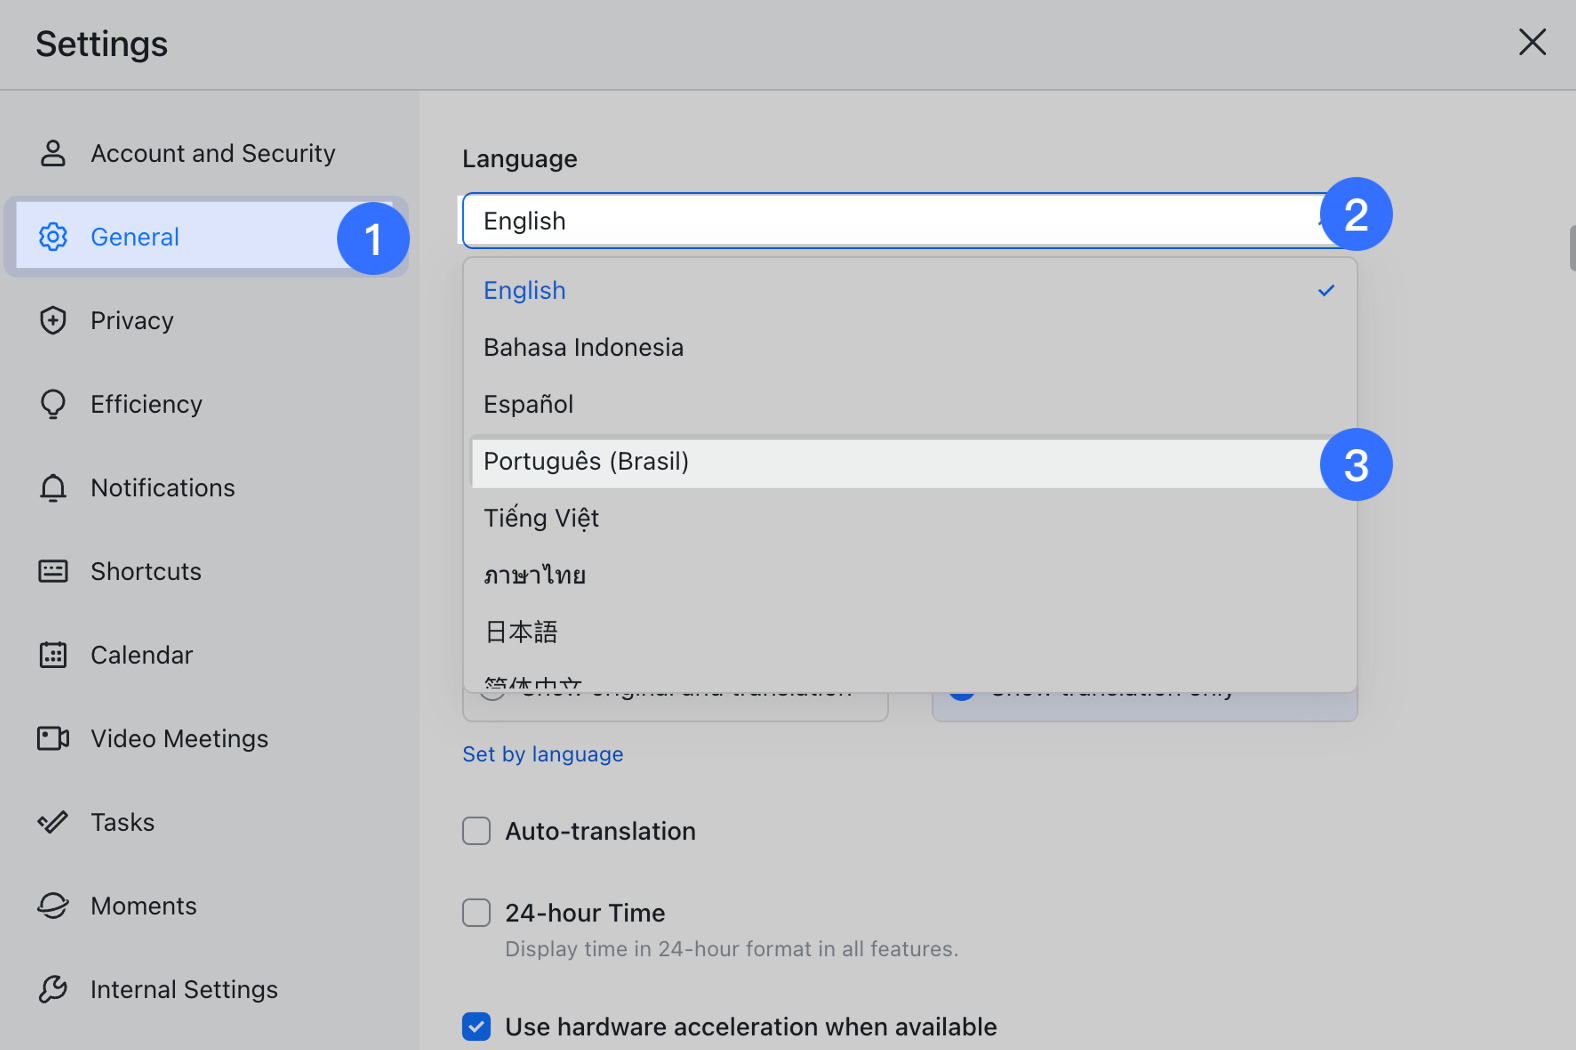Turn on the 24-hour Time checkbox
Image resolution: width=1576 pixels, height=1050 pixels.
pyautogui.click(x=477, y=913)
